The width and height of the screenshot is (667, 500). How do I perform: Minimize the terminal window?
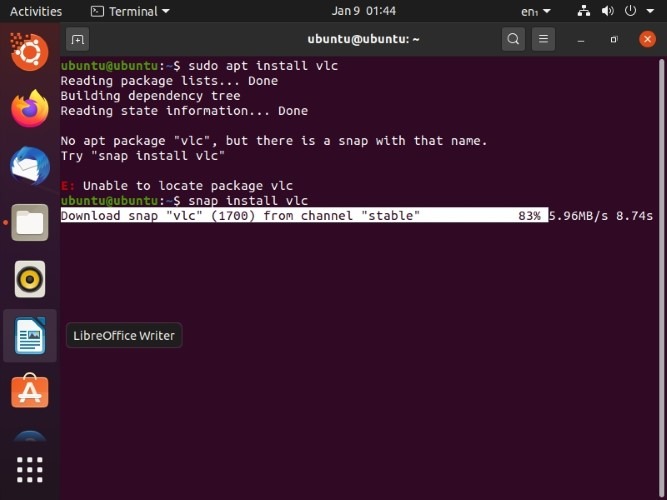click(581, 40)
